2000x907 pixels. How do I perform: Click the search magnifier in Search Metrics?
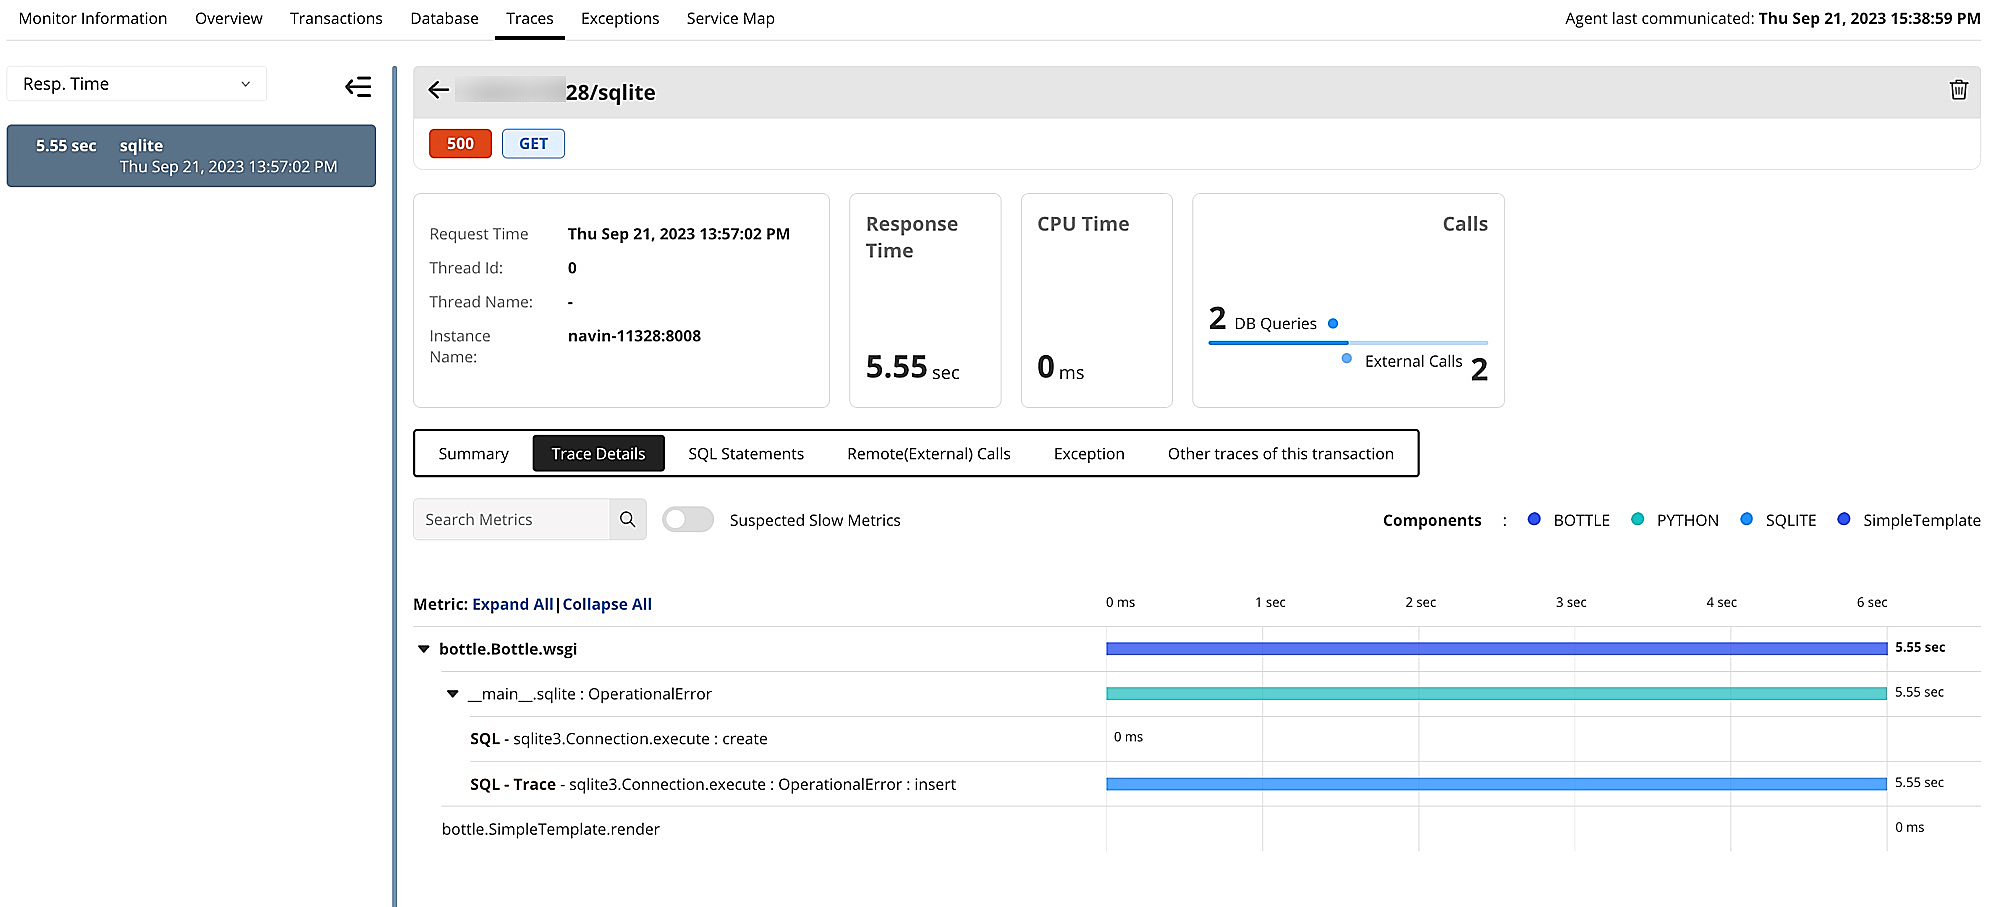628,519
